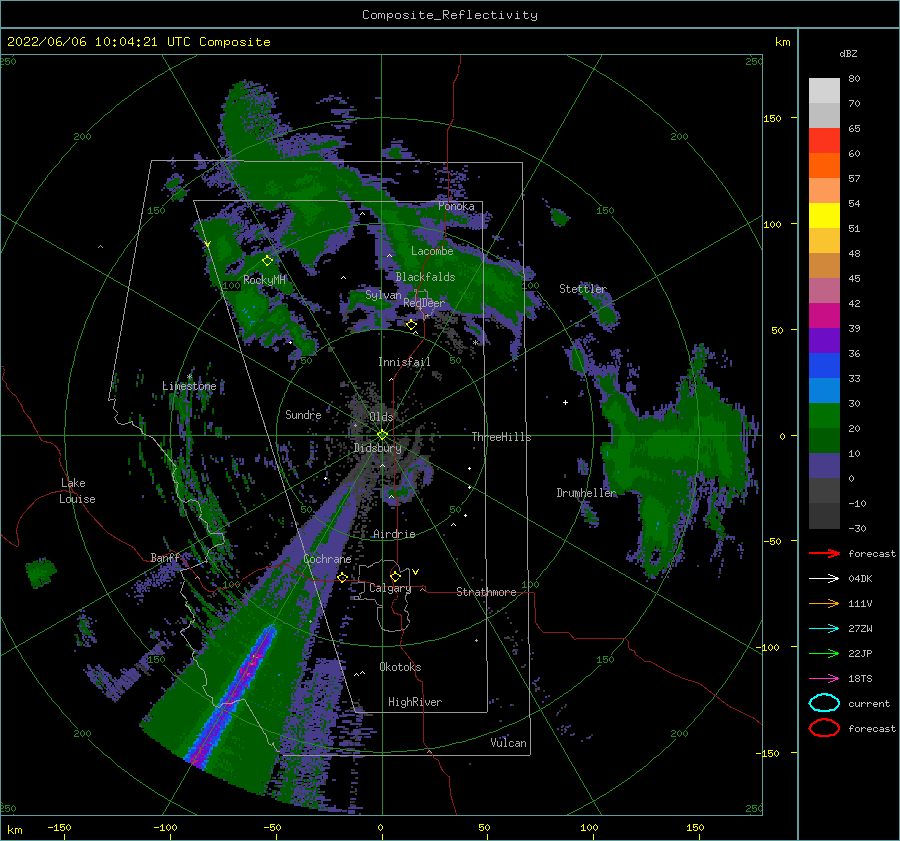The height and width of the screenshot is (841, 900).
Task: Pick the purple 0-10 dBZ color swatch
Action: 824,466
